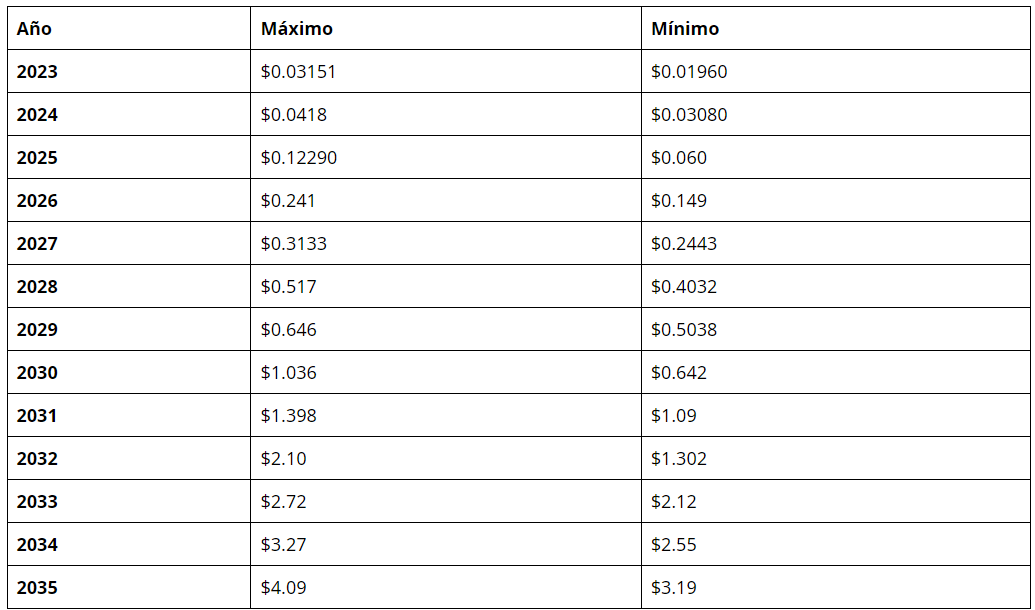Select the 2023 year cell
The image size is (1035, 610).
tap(37, 72)
